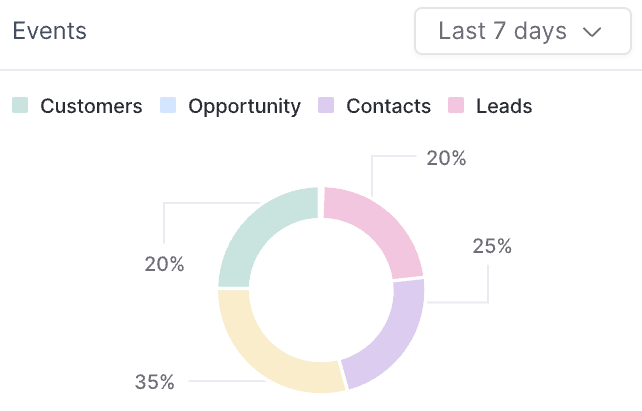Click the 35% data label
The height and width of the screenshot is (411, 642).
point(155,381)
